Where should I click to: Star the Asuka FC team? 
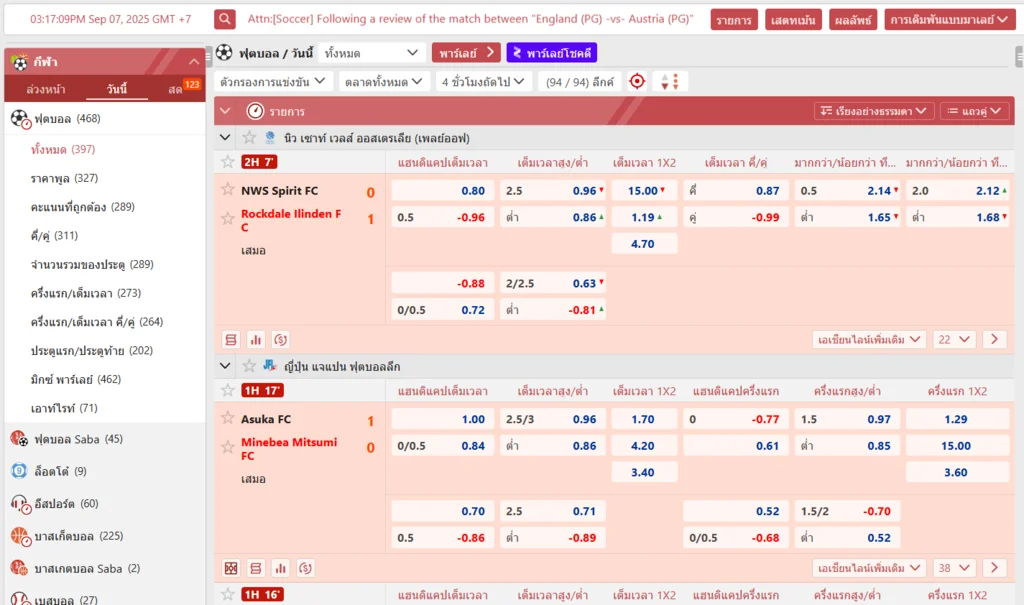227,417
